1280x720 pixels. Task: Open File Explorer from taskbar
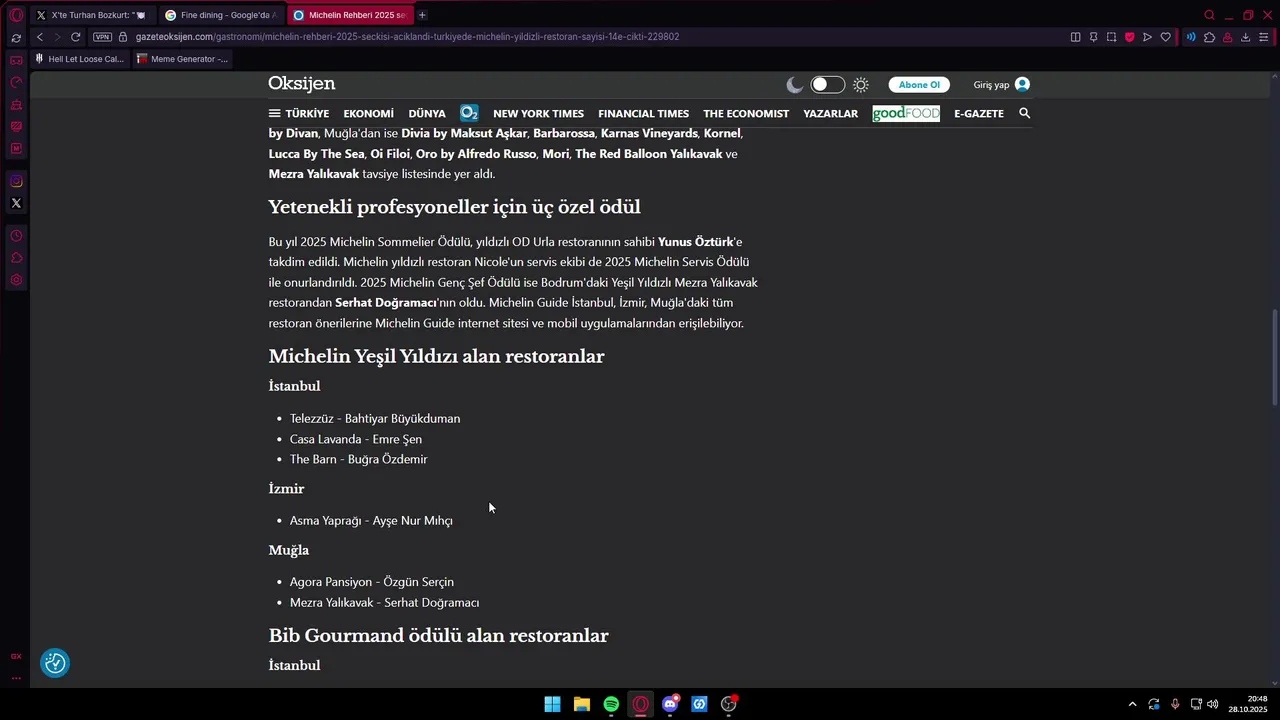[x=581, y=704]
